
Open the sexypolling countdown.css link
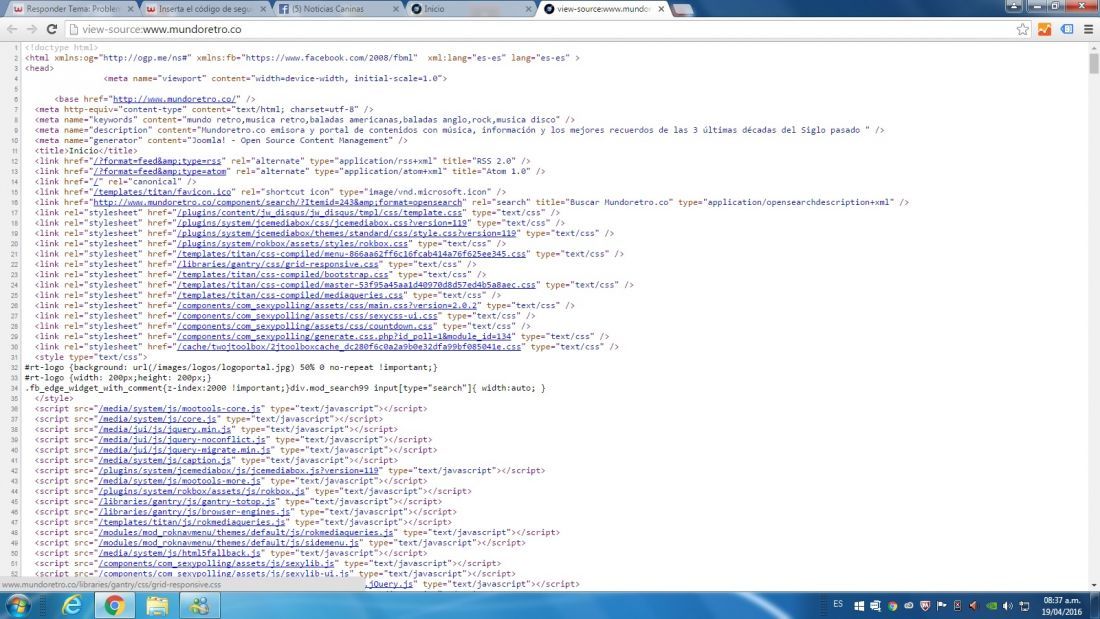click(304, 326)
